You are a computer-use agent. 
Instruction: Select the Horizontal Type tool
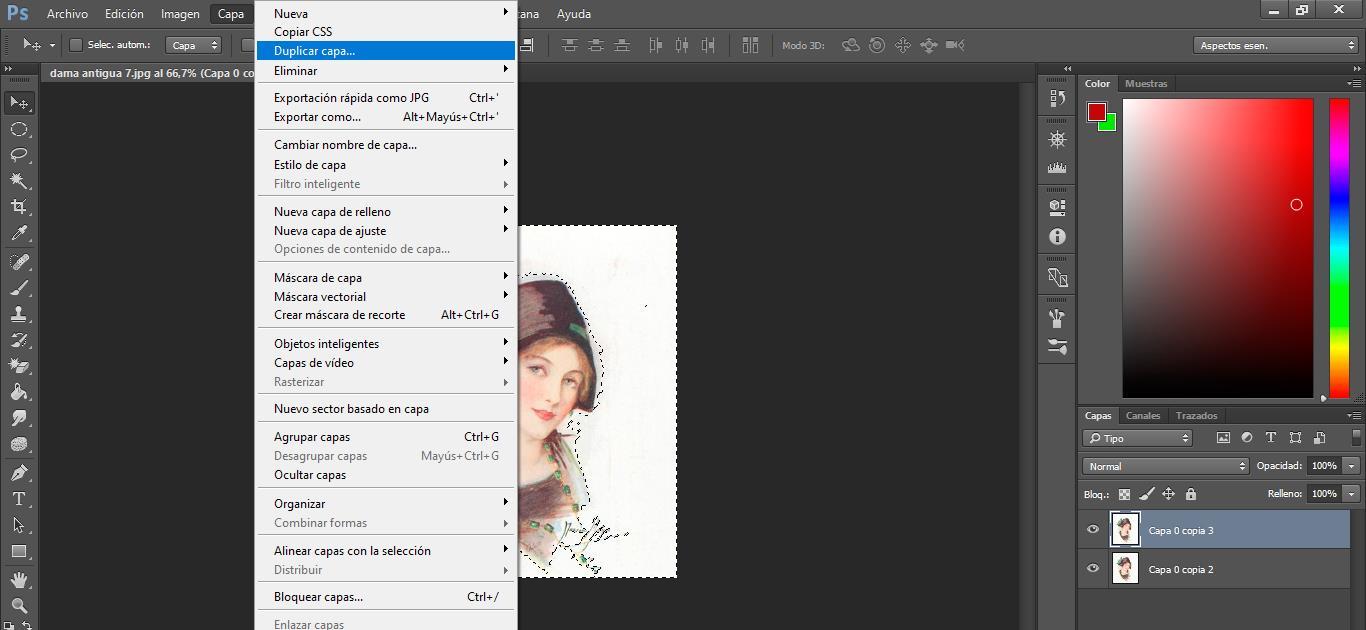[x=19, y=499]
